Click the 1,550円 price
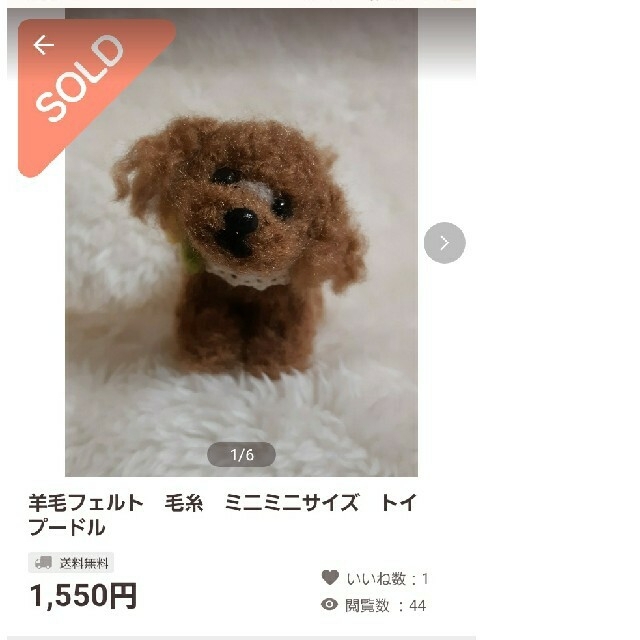This screenshot has height=640, width=640. (83, 596)
